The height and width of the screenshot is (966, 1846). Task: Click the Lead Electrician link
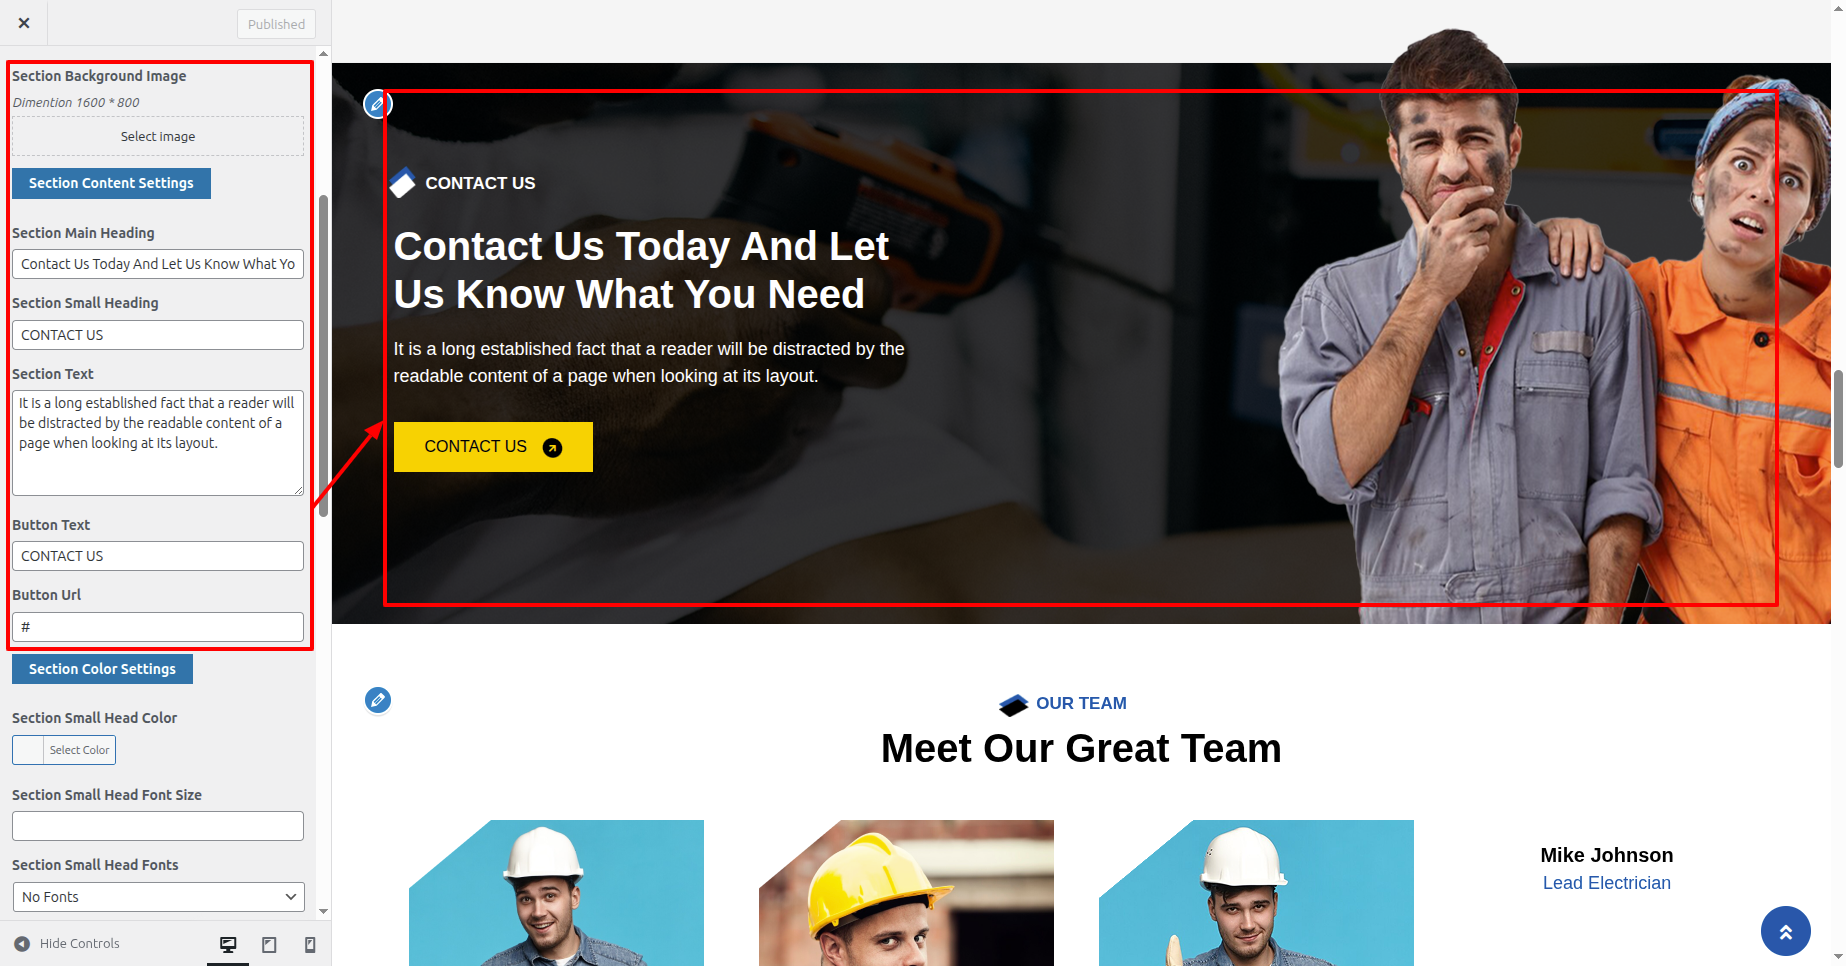coord(1606,883)
